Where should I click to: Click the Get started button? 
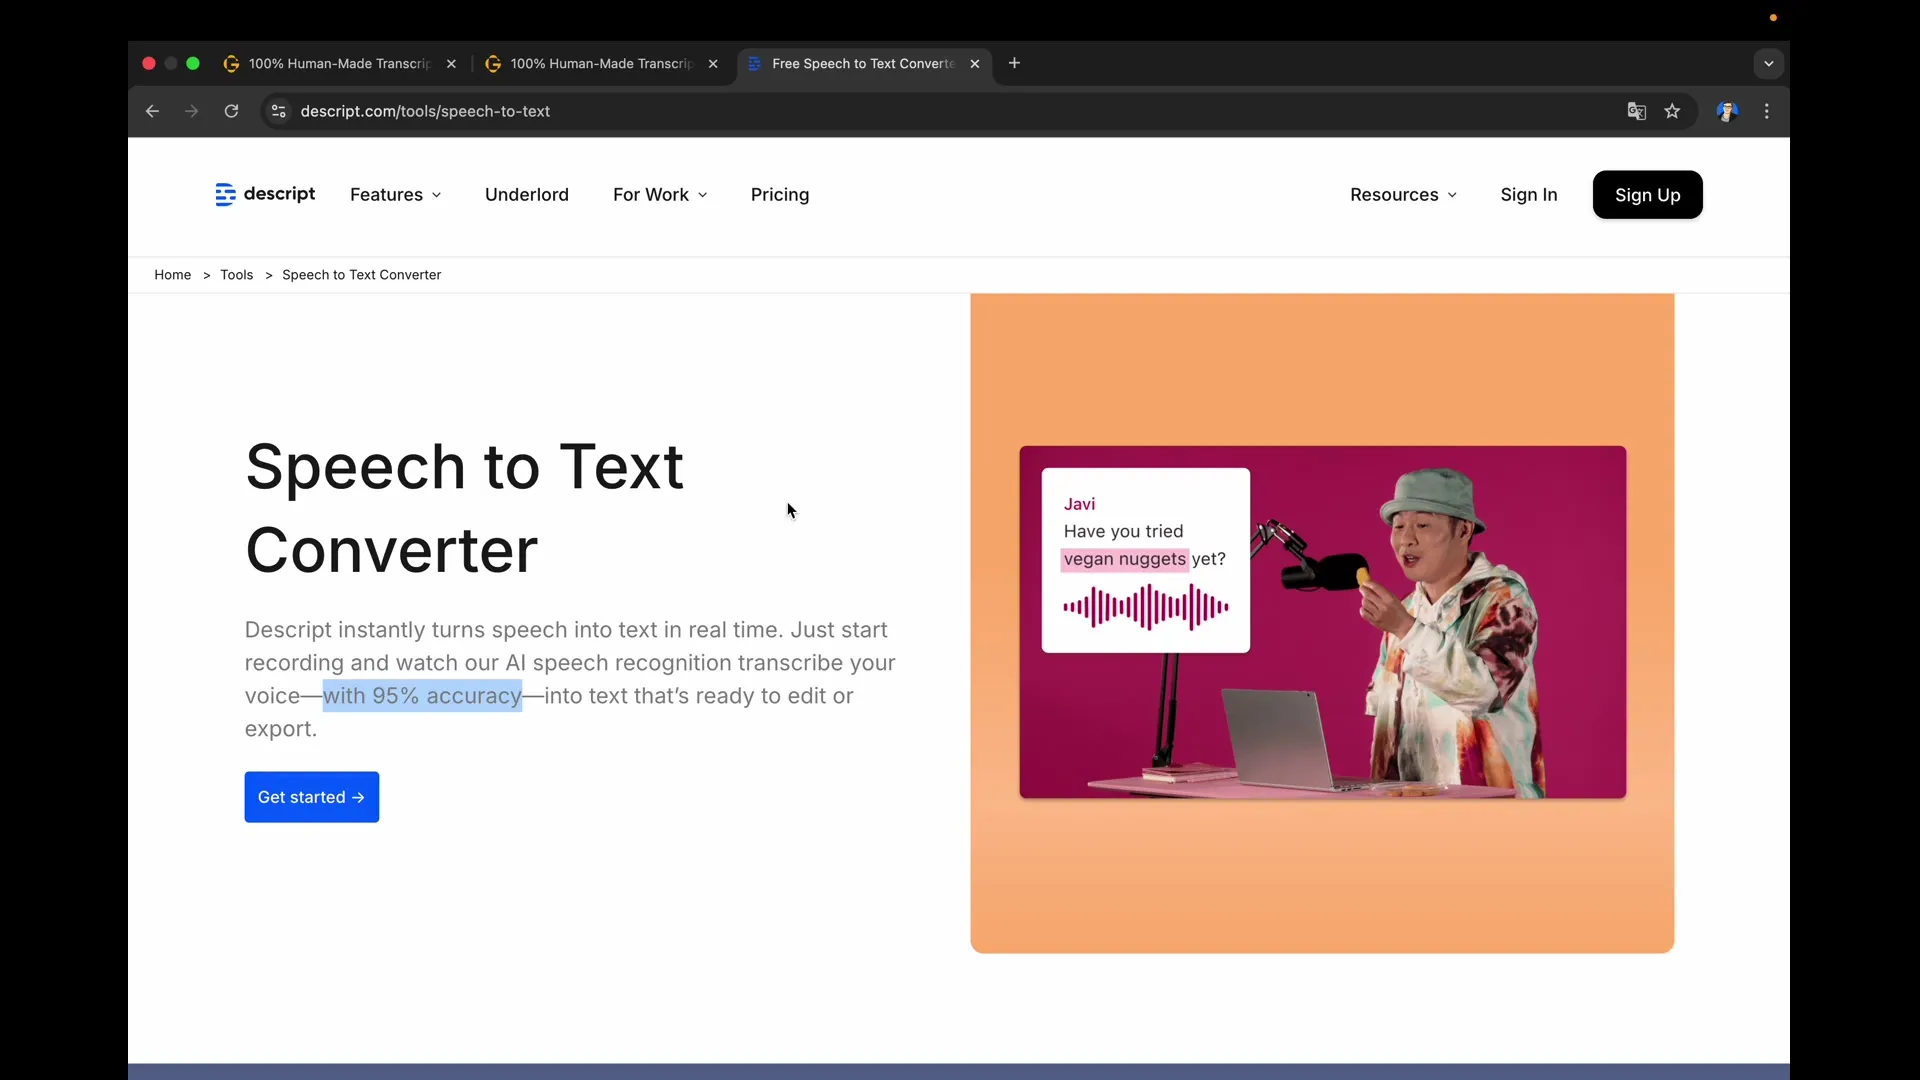click(x=311, y=797)
